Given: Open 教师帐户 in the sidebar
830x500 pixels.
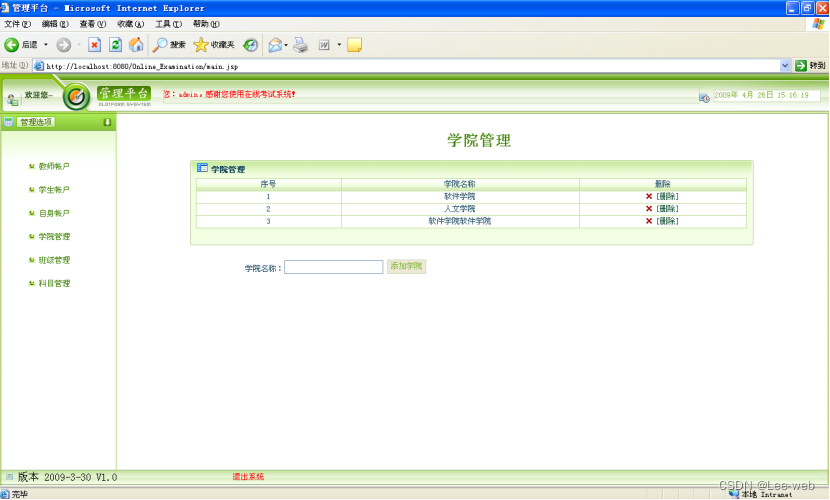Looking at the screenshot, I should coord(54,166).
